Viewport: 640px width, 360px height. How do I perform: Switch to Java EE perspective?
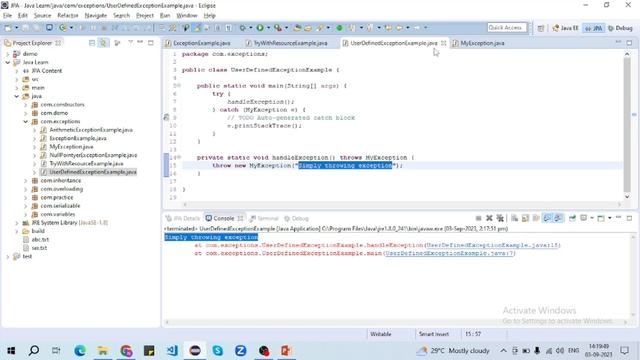click(565, 28)
